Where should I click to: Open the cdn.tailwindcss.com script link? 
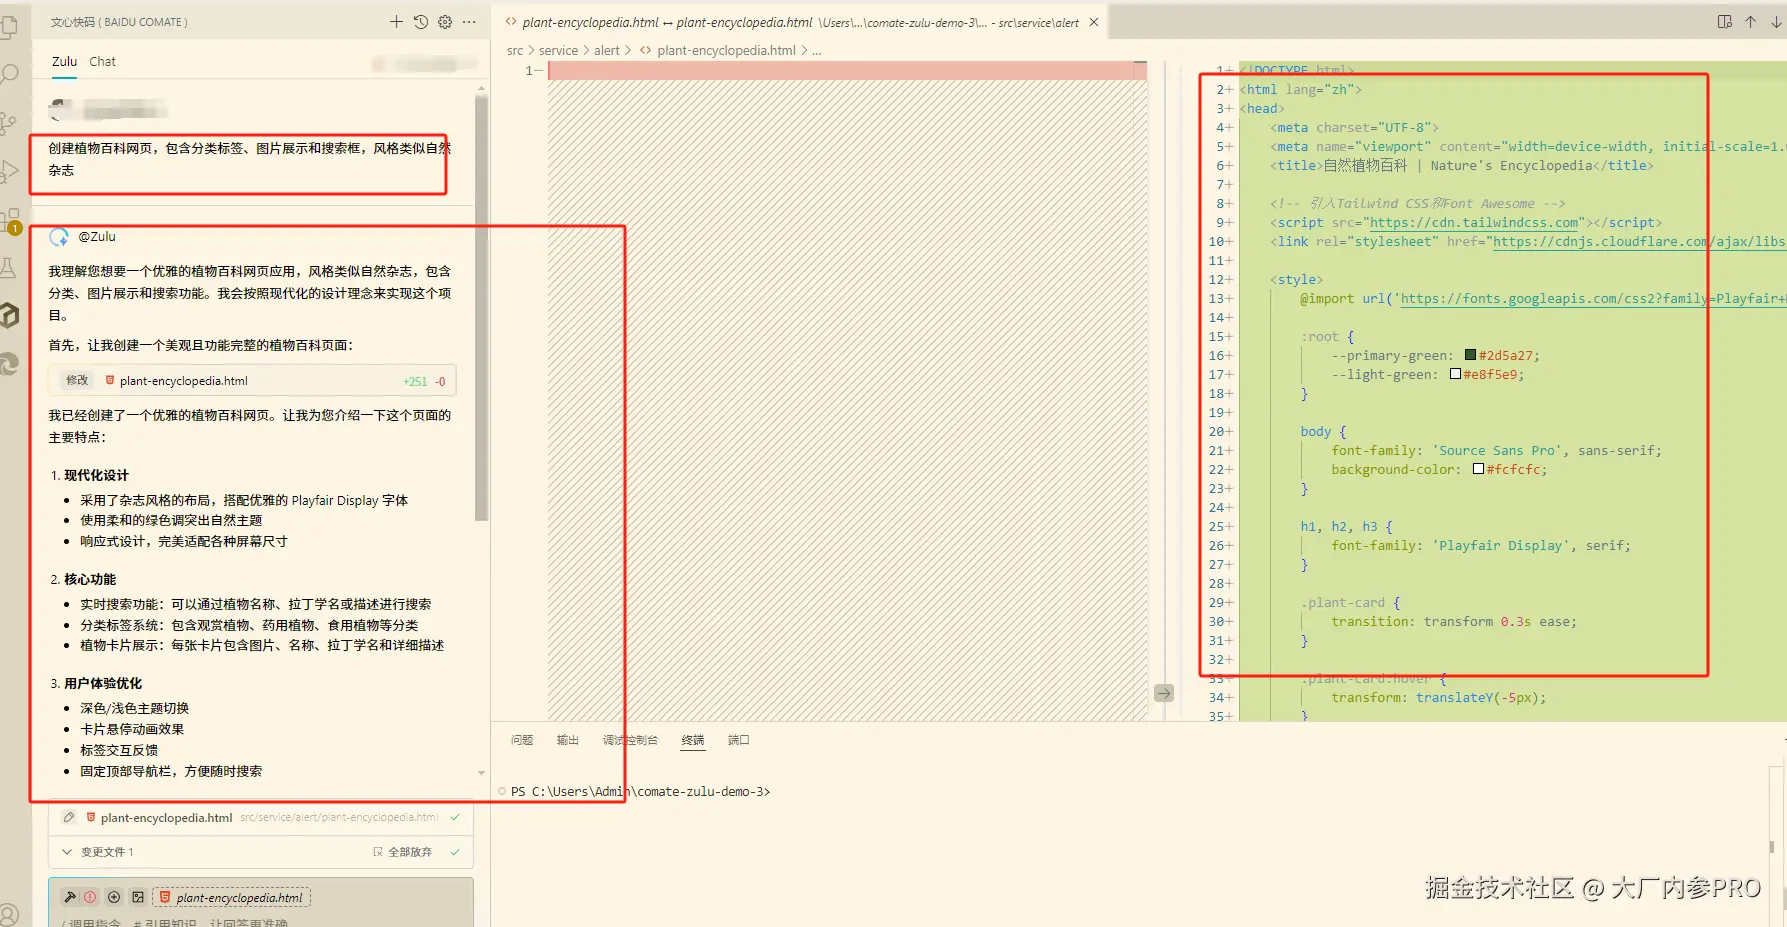[1474, 223]
